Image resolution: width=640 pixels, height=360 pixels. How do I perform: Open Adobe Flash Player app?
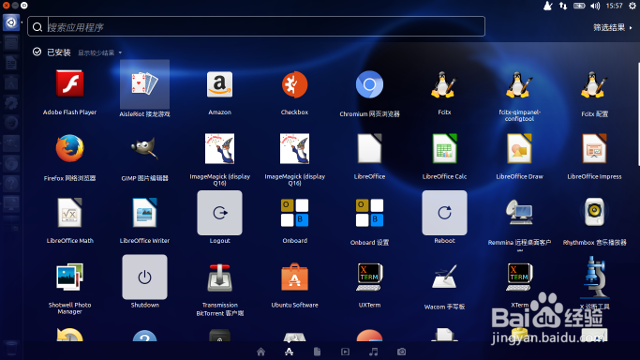(70, 84)
